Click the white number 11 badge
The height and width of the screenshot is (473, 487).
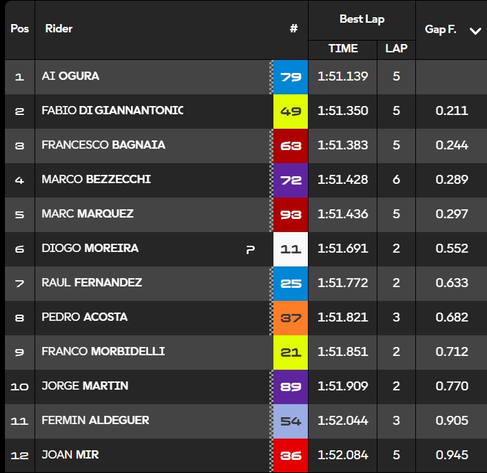click(291, 249)
